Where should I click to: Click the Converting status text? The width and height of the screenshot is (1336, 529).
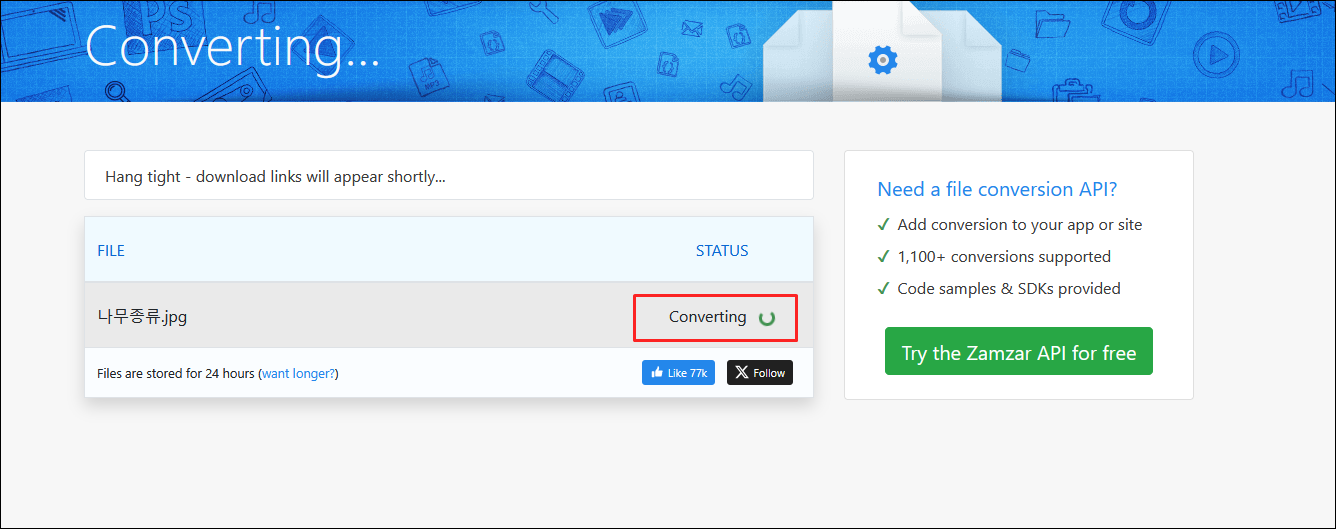(707, 317)
